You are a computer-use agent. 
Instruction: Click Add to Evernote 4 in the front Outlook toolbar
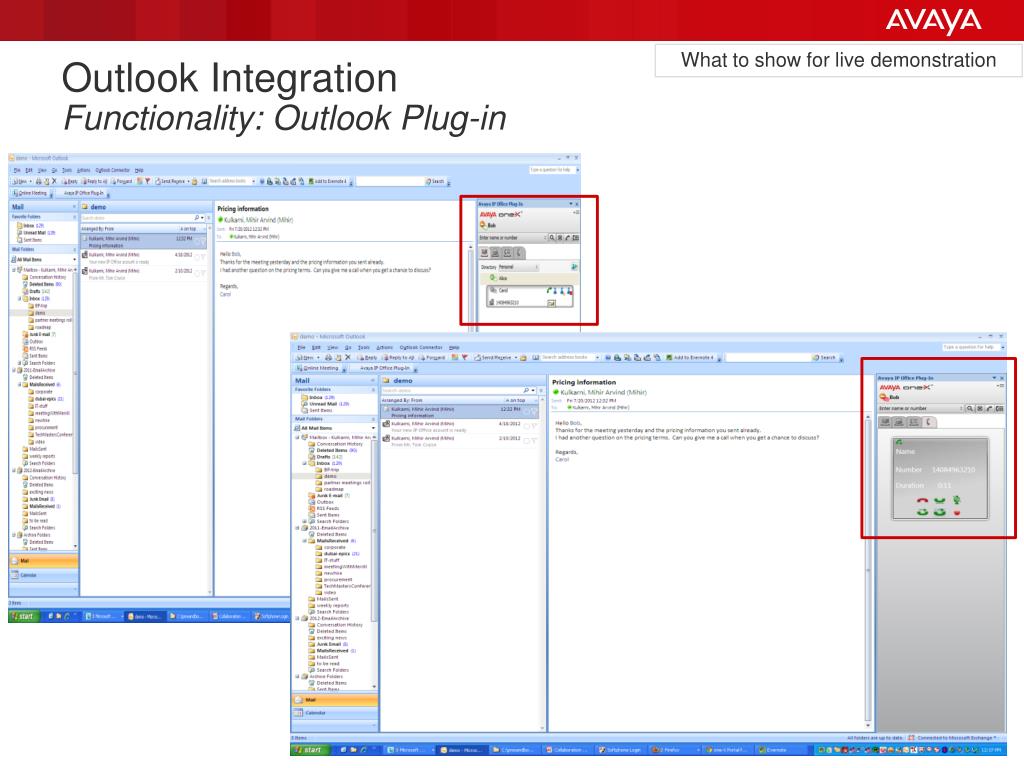pyautogui.click(x=692, y=358)
